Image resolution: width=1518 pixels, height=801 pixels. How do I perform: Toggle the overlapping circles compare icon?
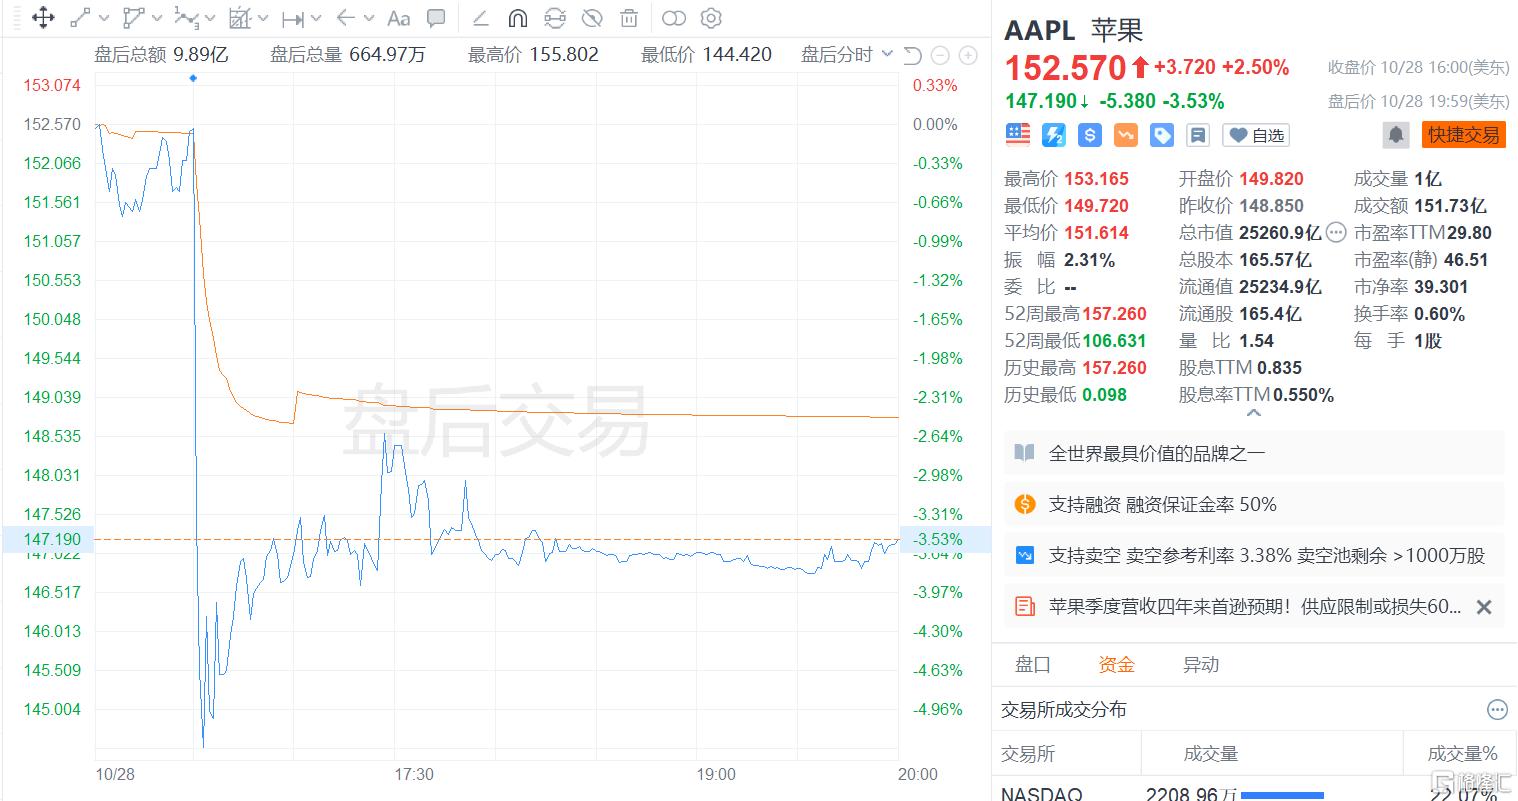(x=675, y=18)
